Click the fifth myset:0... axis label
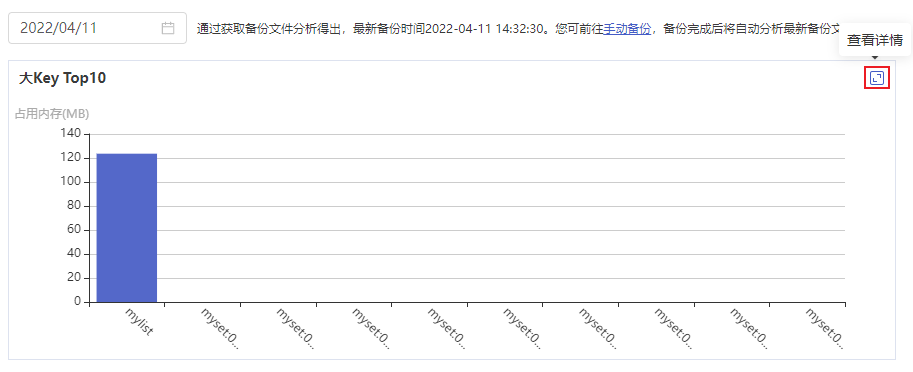 pos(522,328)
